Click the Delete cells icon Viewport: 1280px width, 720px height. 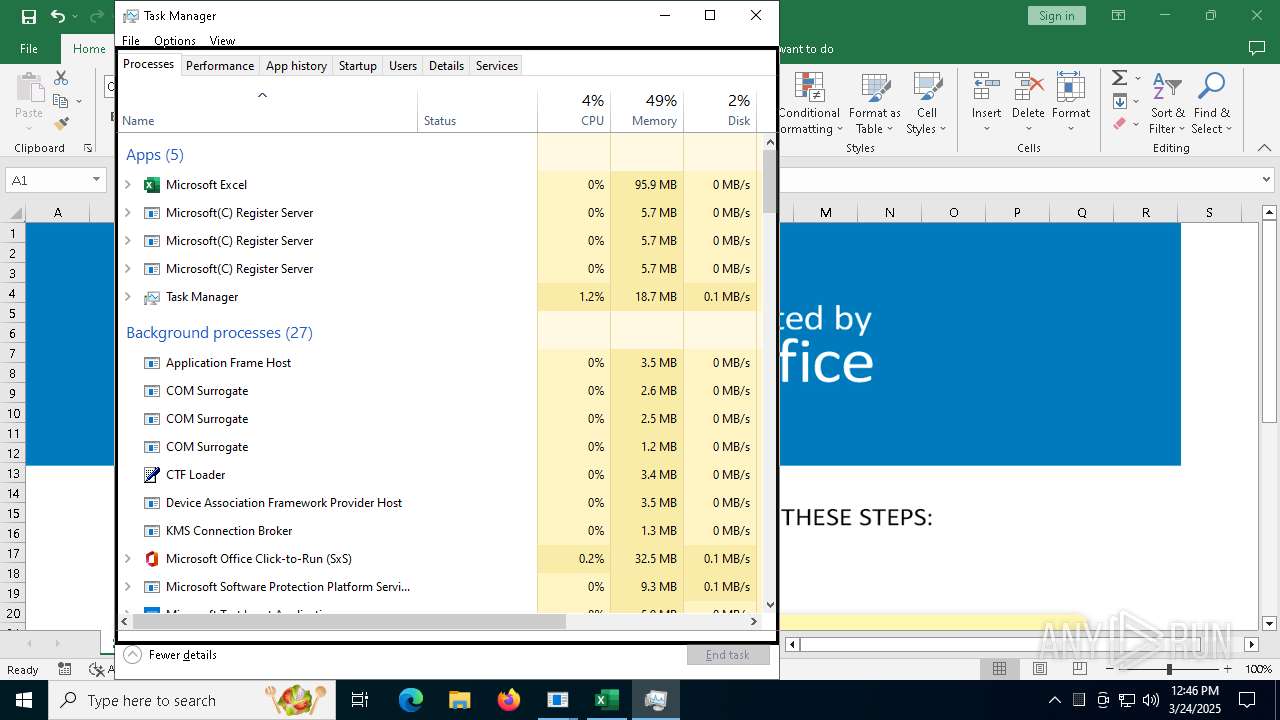pos(1028,87)
